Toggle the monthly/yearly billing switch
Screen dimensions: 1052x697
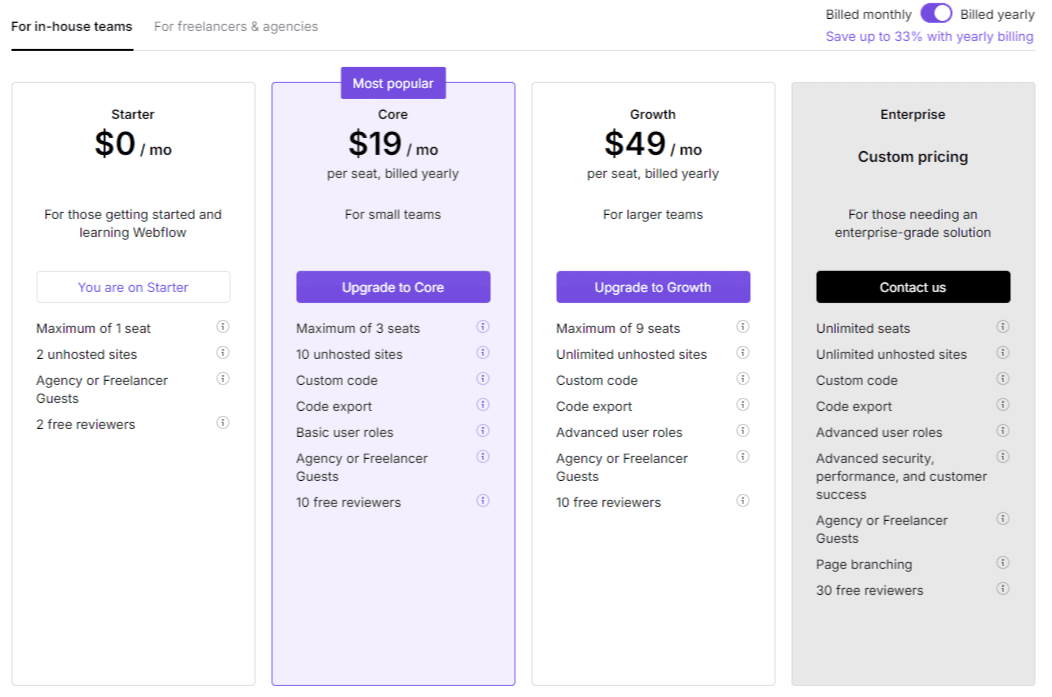pyautogui.click(x=936, y=13)
